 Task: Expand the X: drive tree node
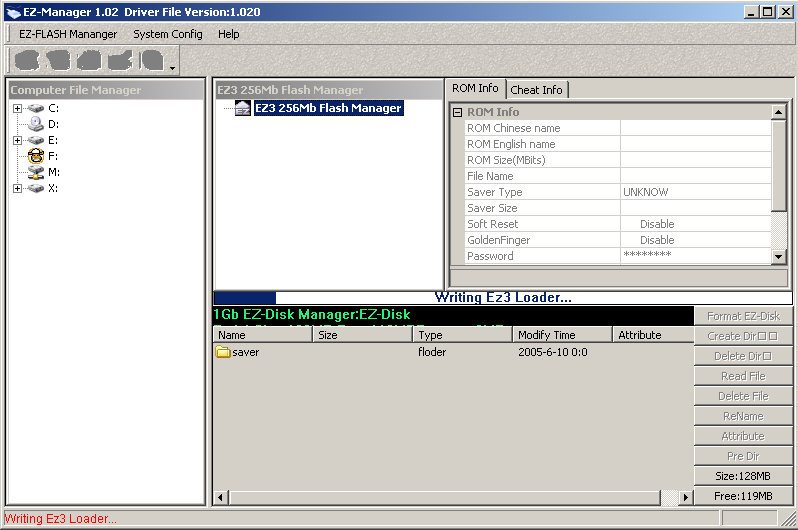pos(17,188)
